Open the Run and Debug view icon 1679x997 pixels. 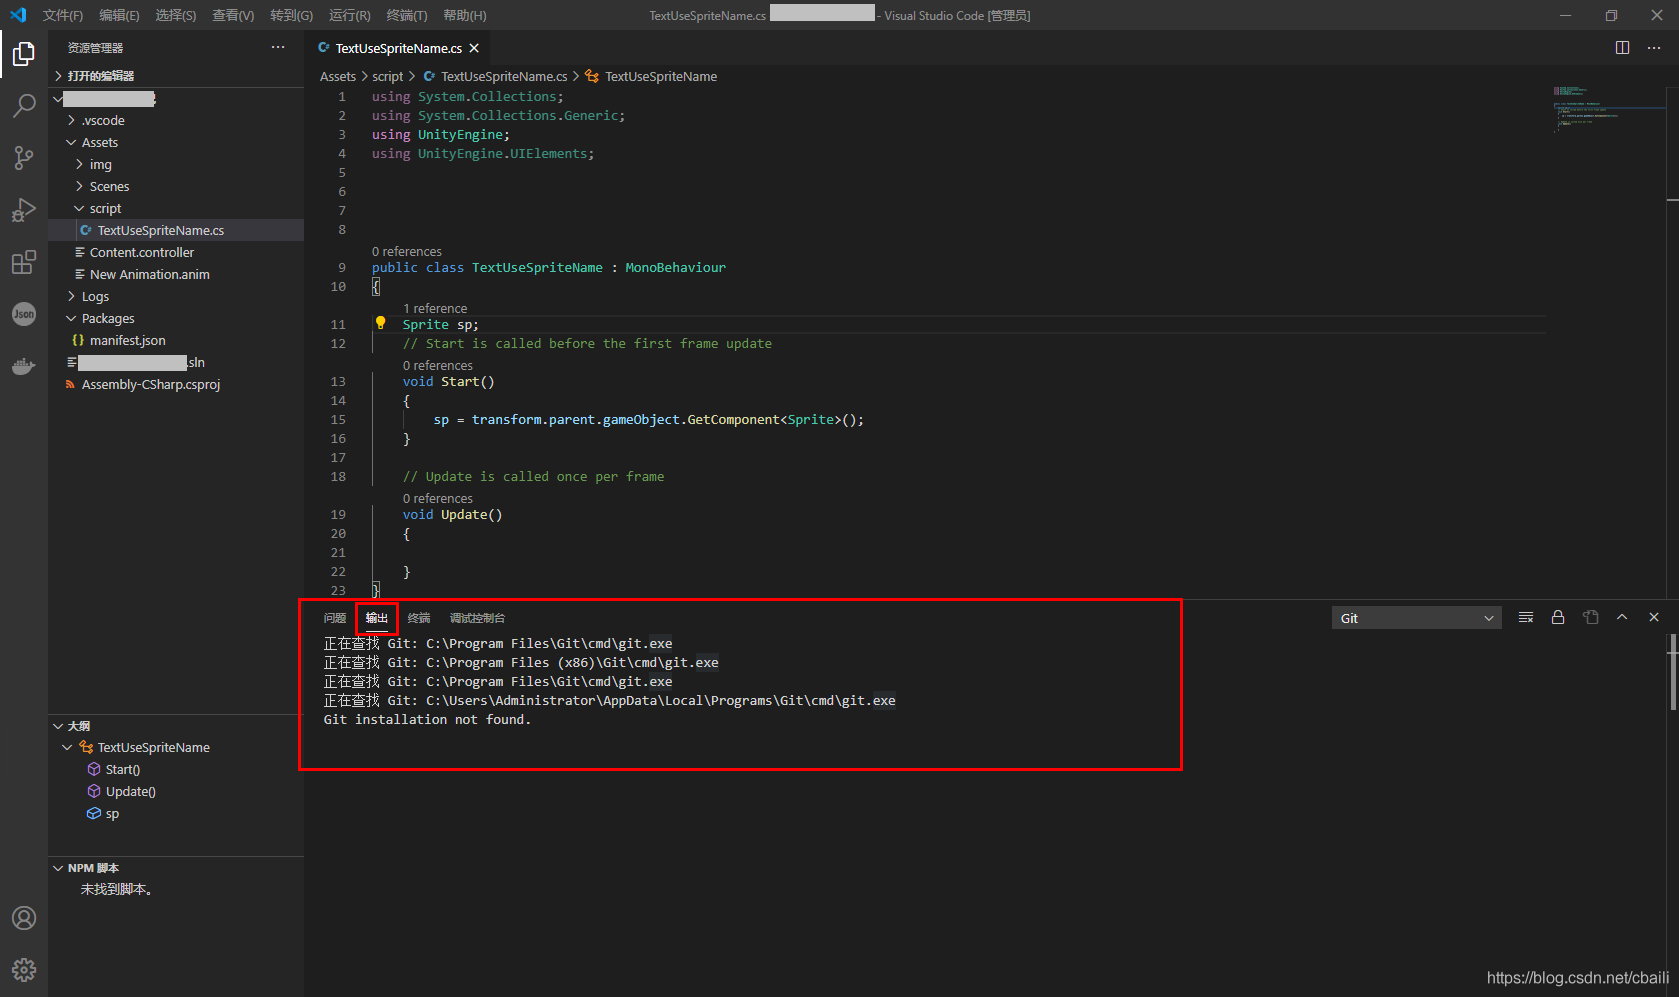tap(24, 210)
